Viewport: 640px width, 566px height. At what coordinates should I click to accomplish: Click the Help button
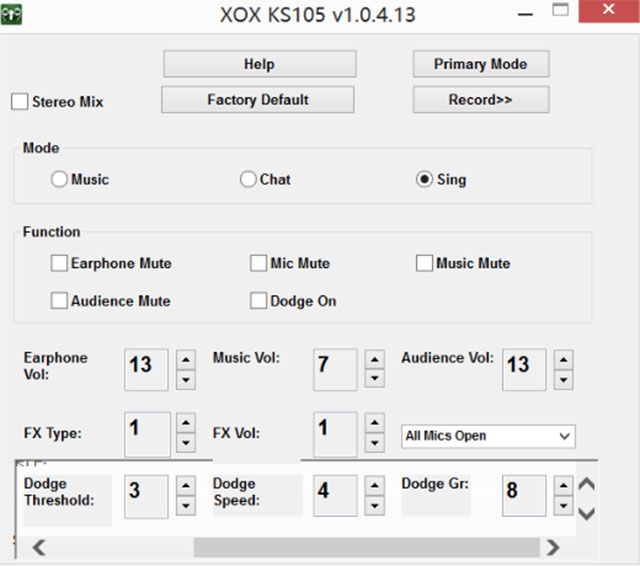click(260, 64)
